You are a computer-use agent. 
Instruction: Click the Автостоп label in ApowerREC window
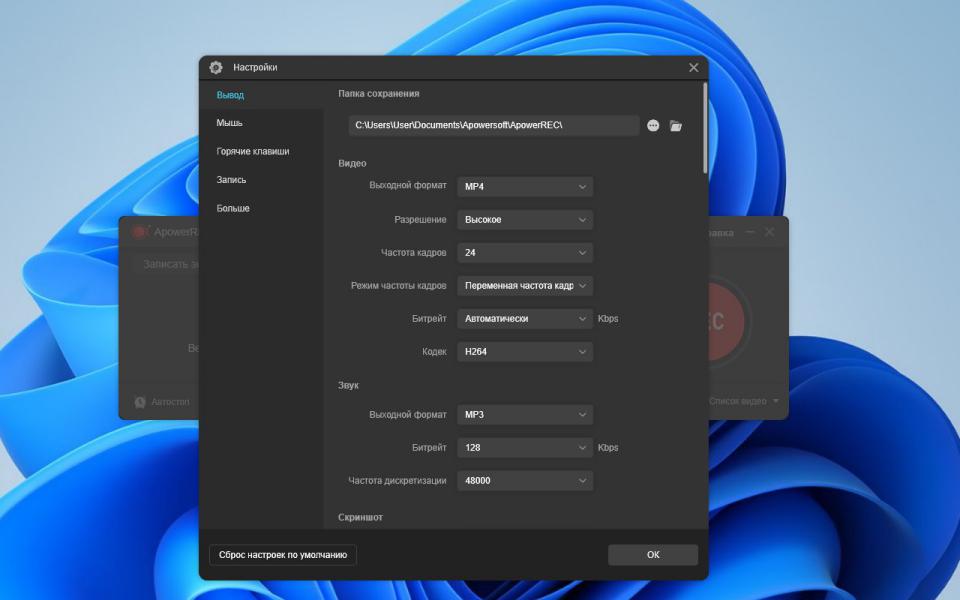point(170,402)
